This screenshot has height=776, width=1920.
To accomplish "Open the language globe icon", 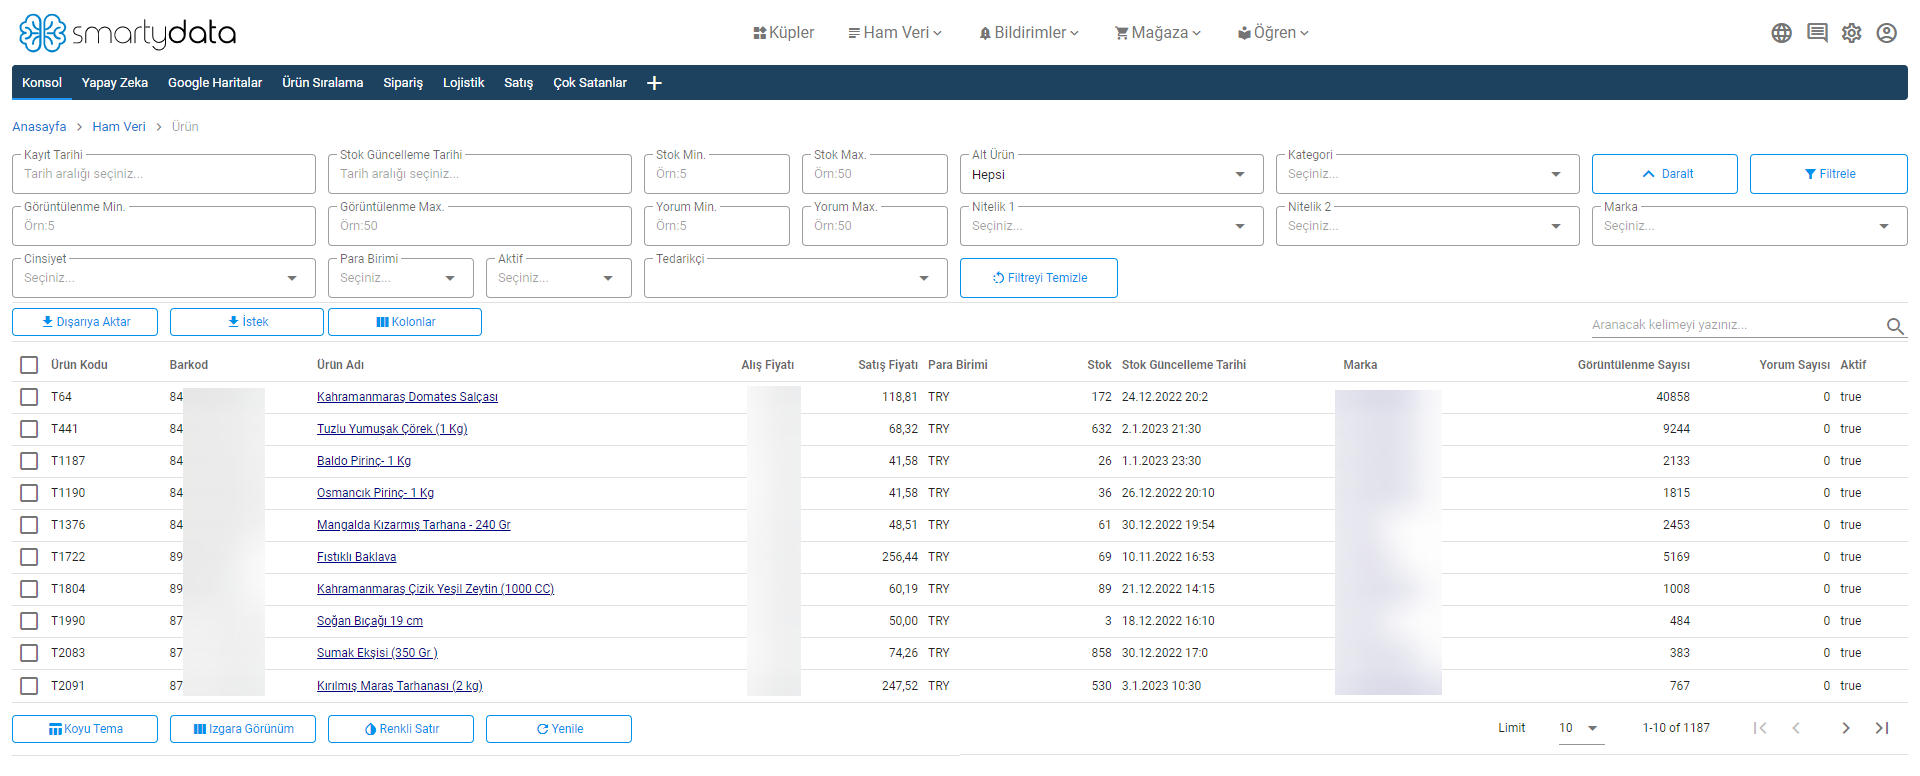I will [x=1781, y=33].
